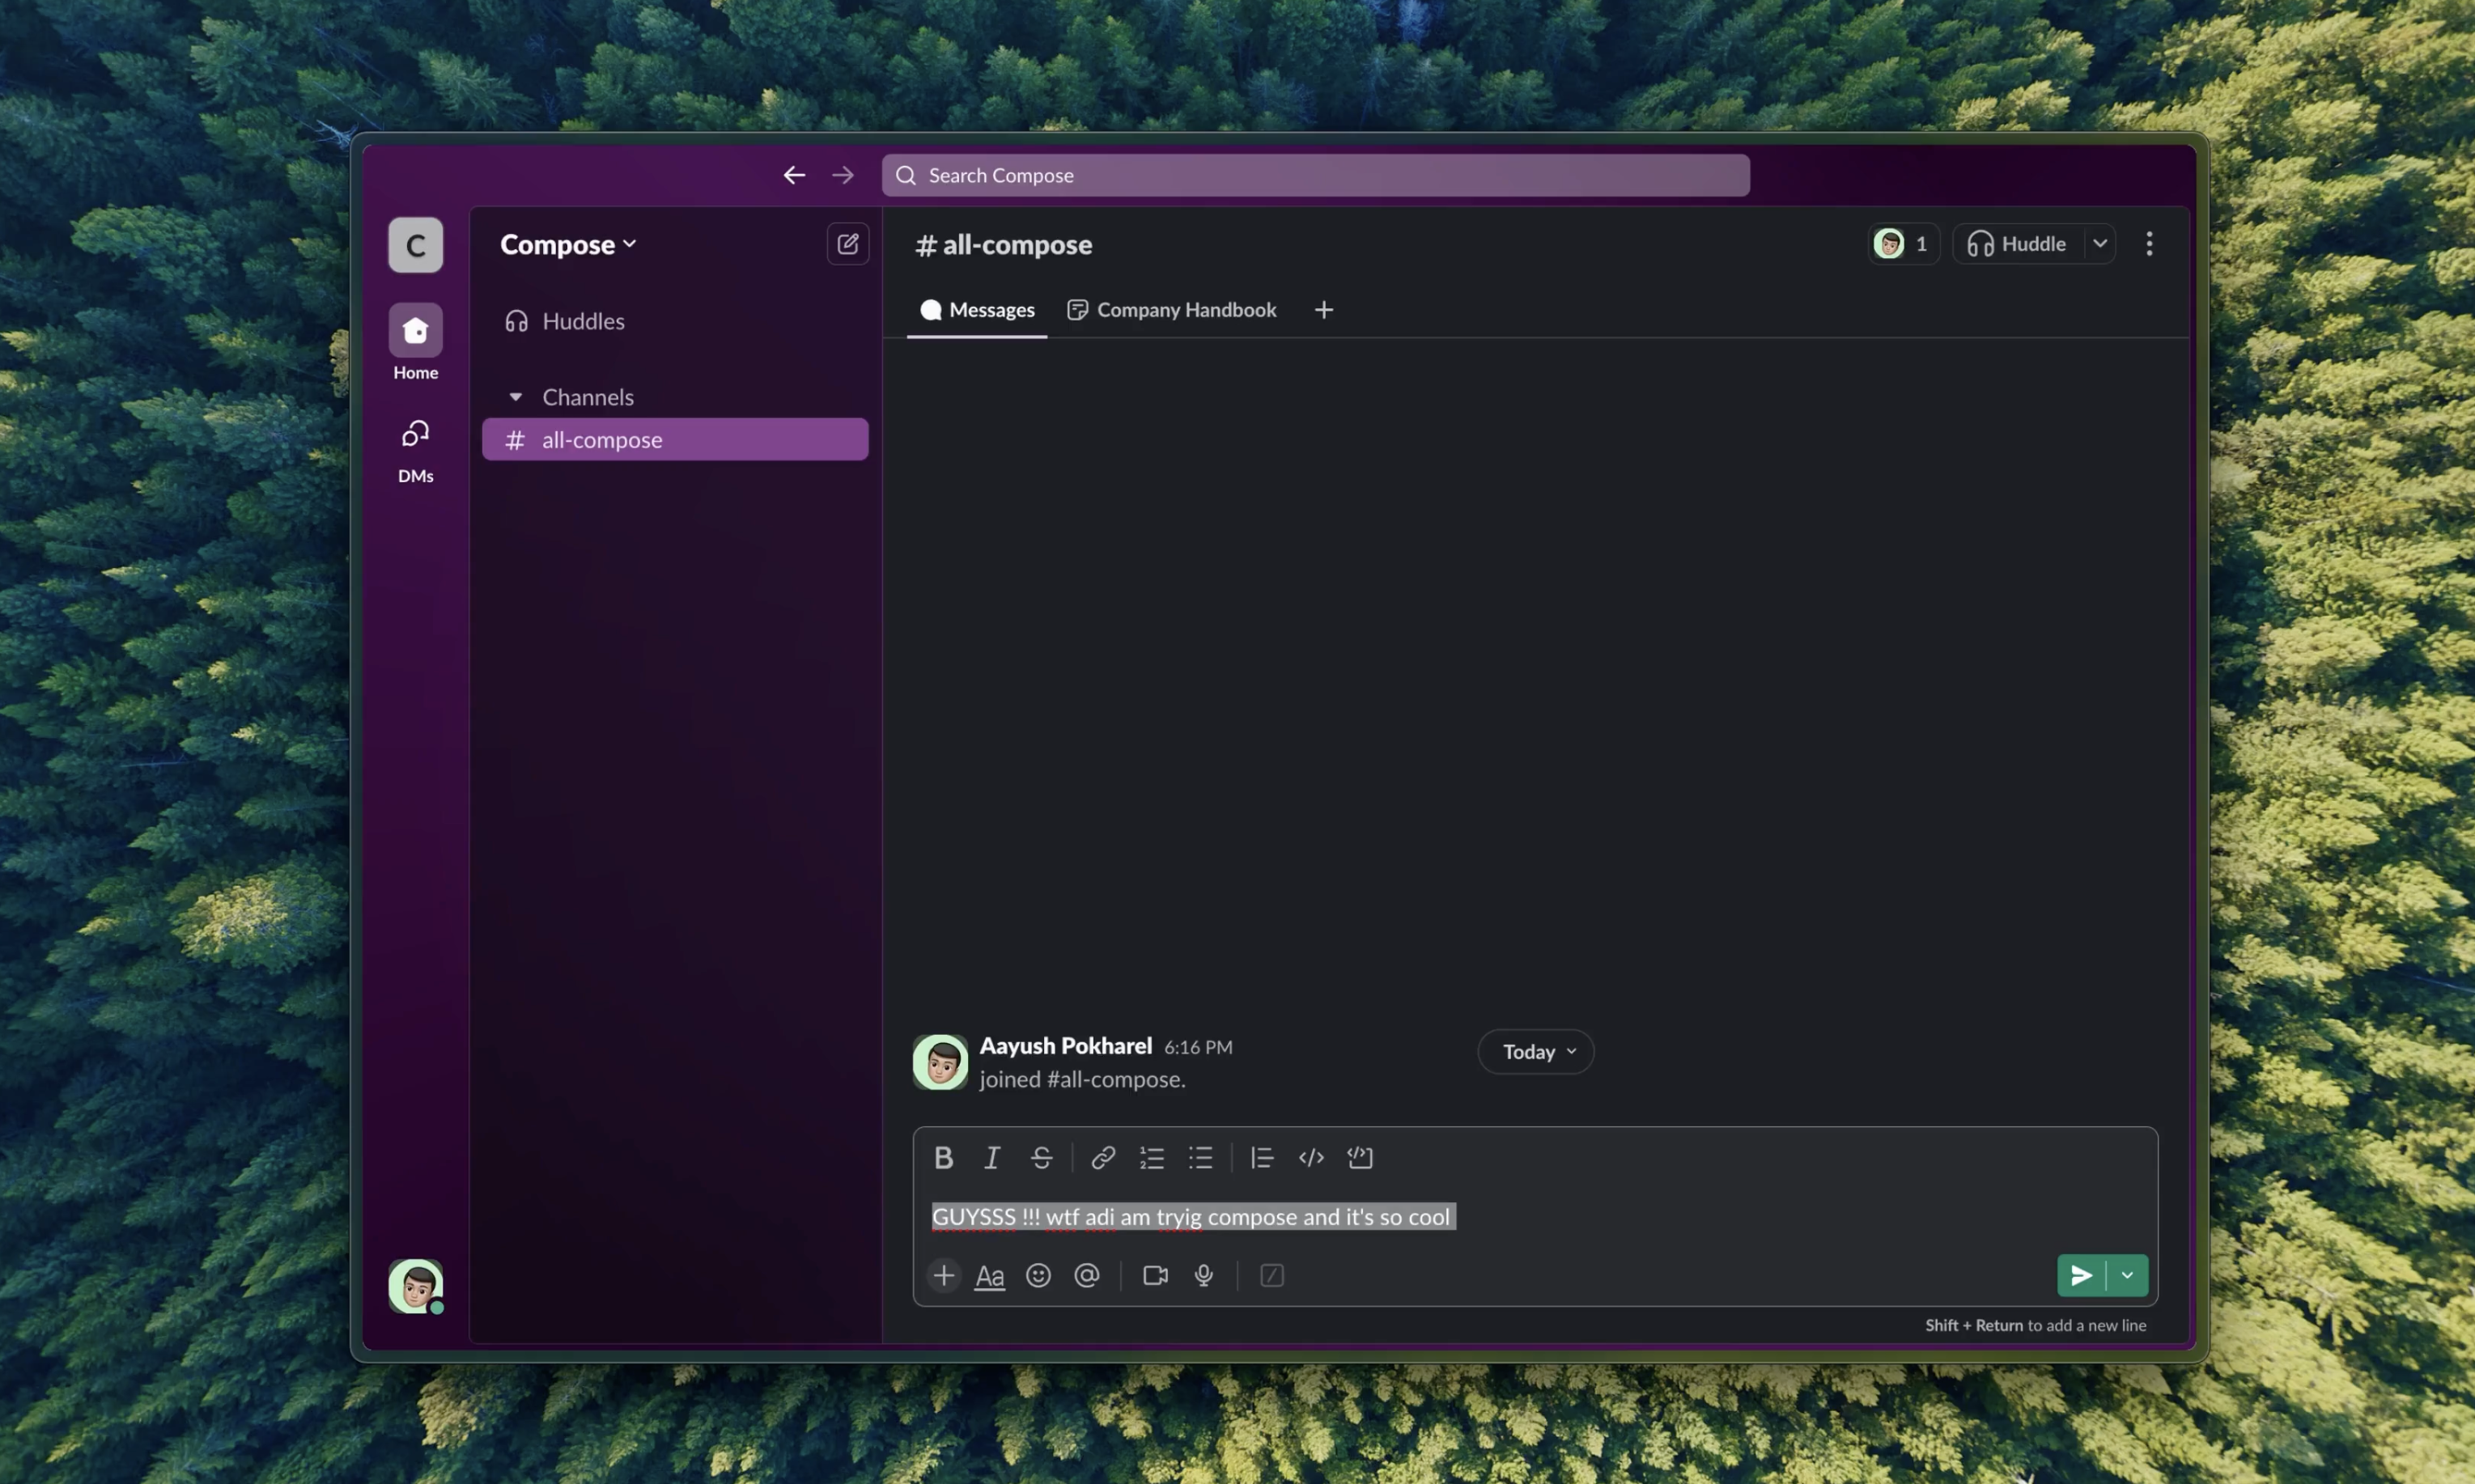View channel members list
Screen dimensions: 2475x1484
coord(1904,244)
